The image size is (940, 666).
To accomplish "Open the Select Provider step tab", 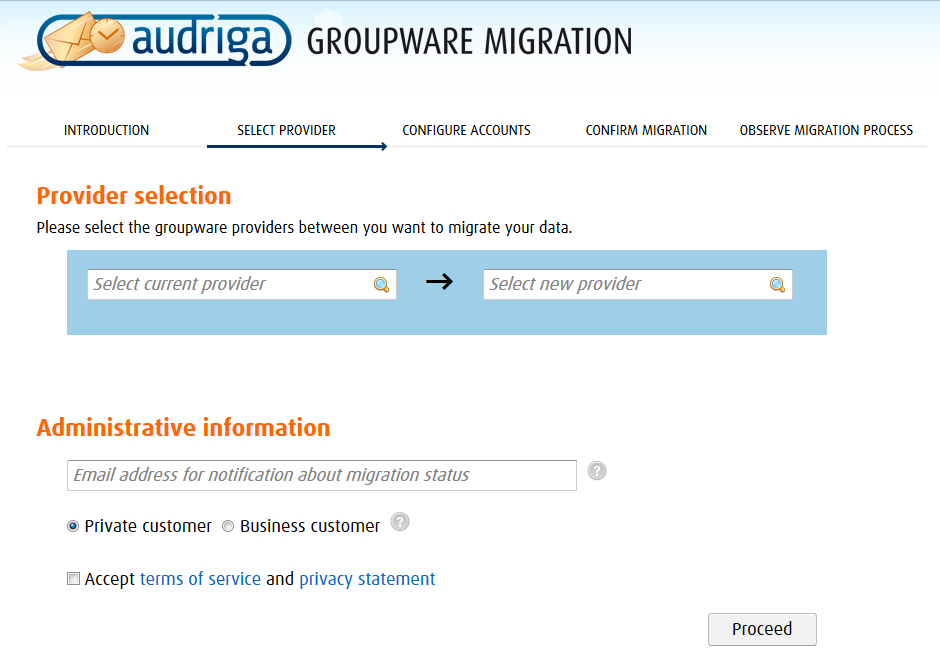I will point(286,130).
